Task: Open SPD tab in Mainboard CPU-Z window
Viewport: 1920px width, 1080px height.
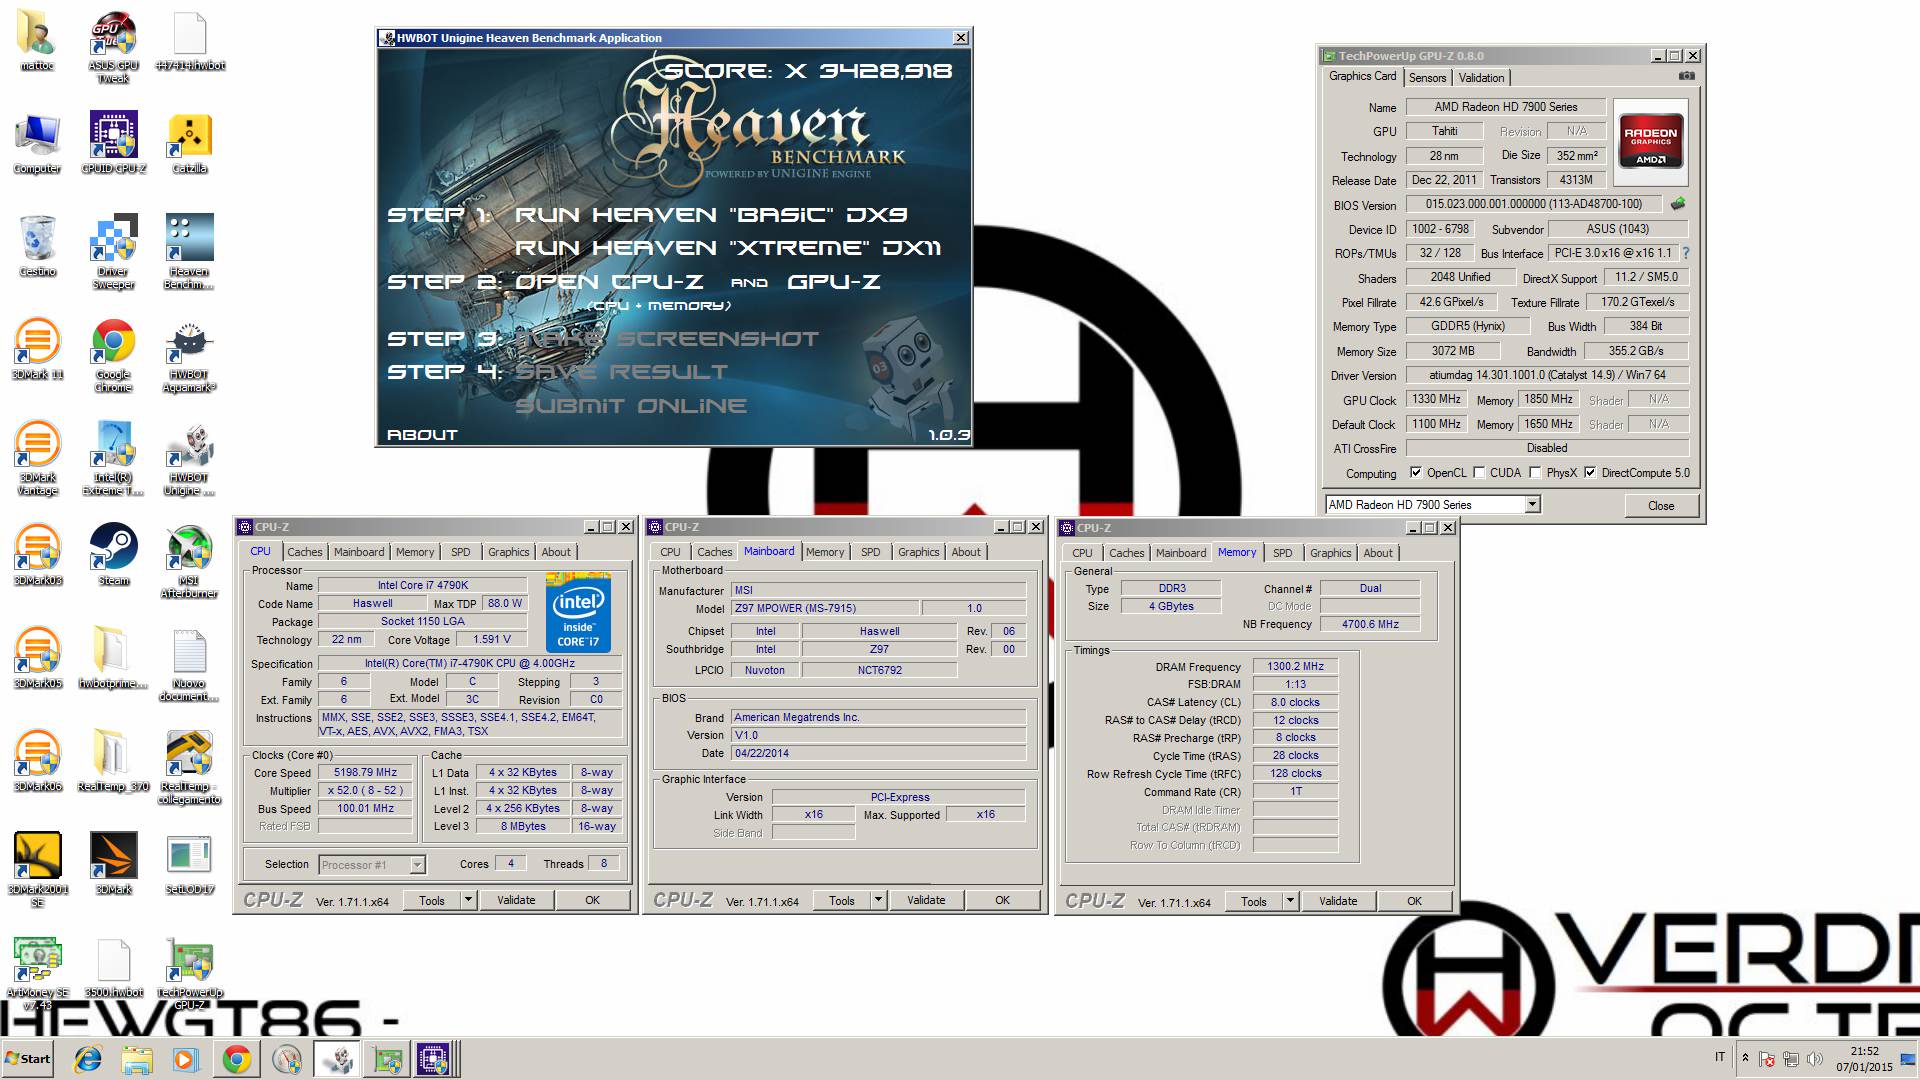Action: (x=871, y=552)
